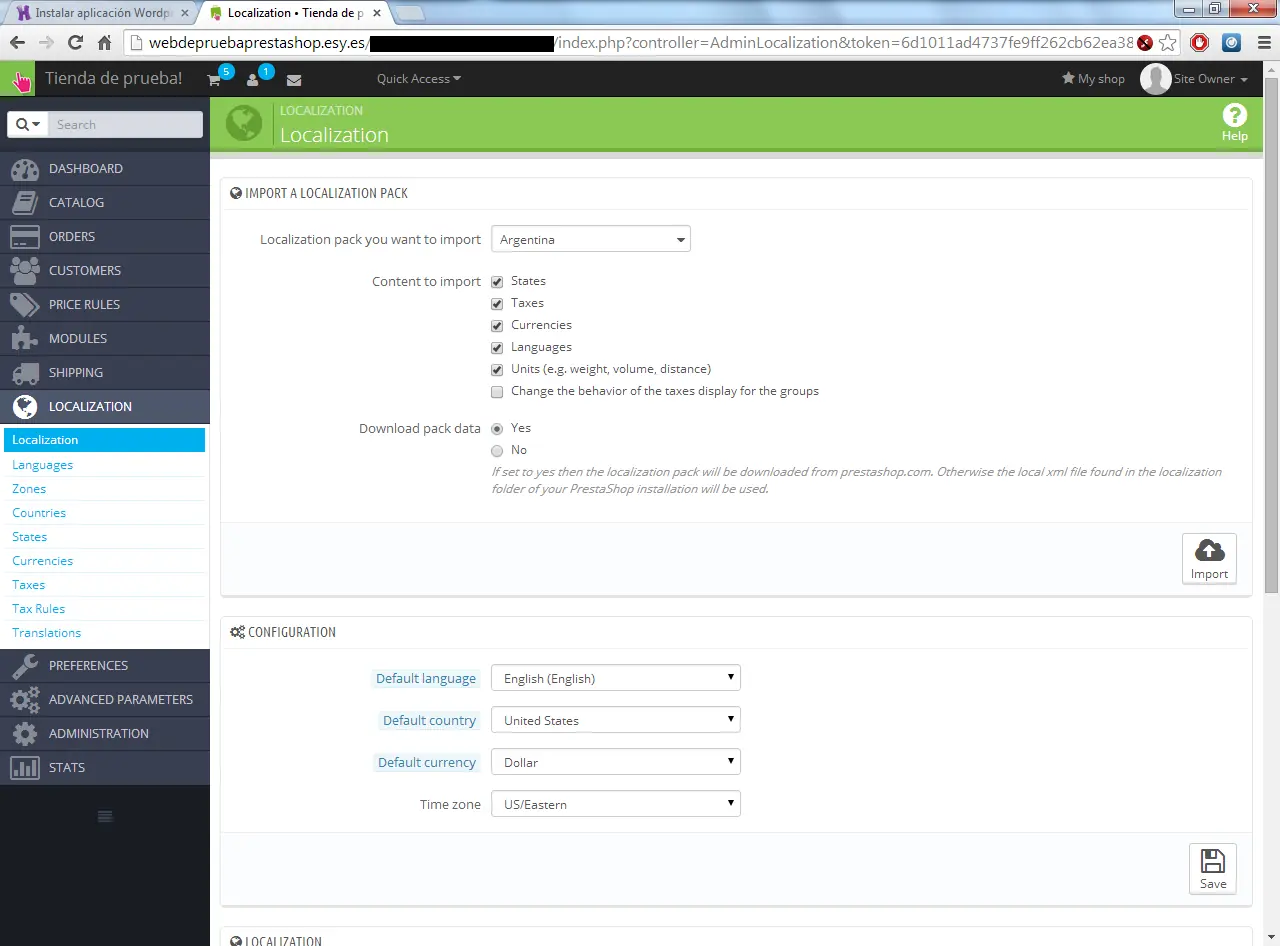The height and width of the screenshot is (946, 1280).
Task: Click the Stats bar chart icon
Action: (24, 768)
